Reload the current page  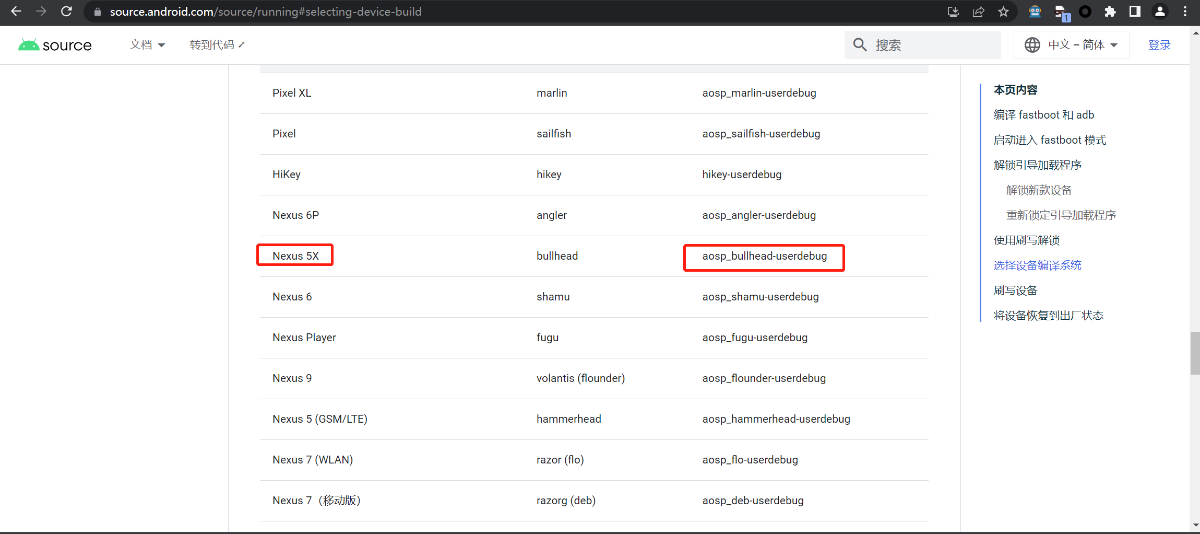click(66, 12)
